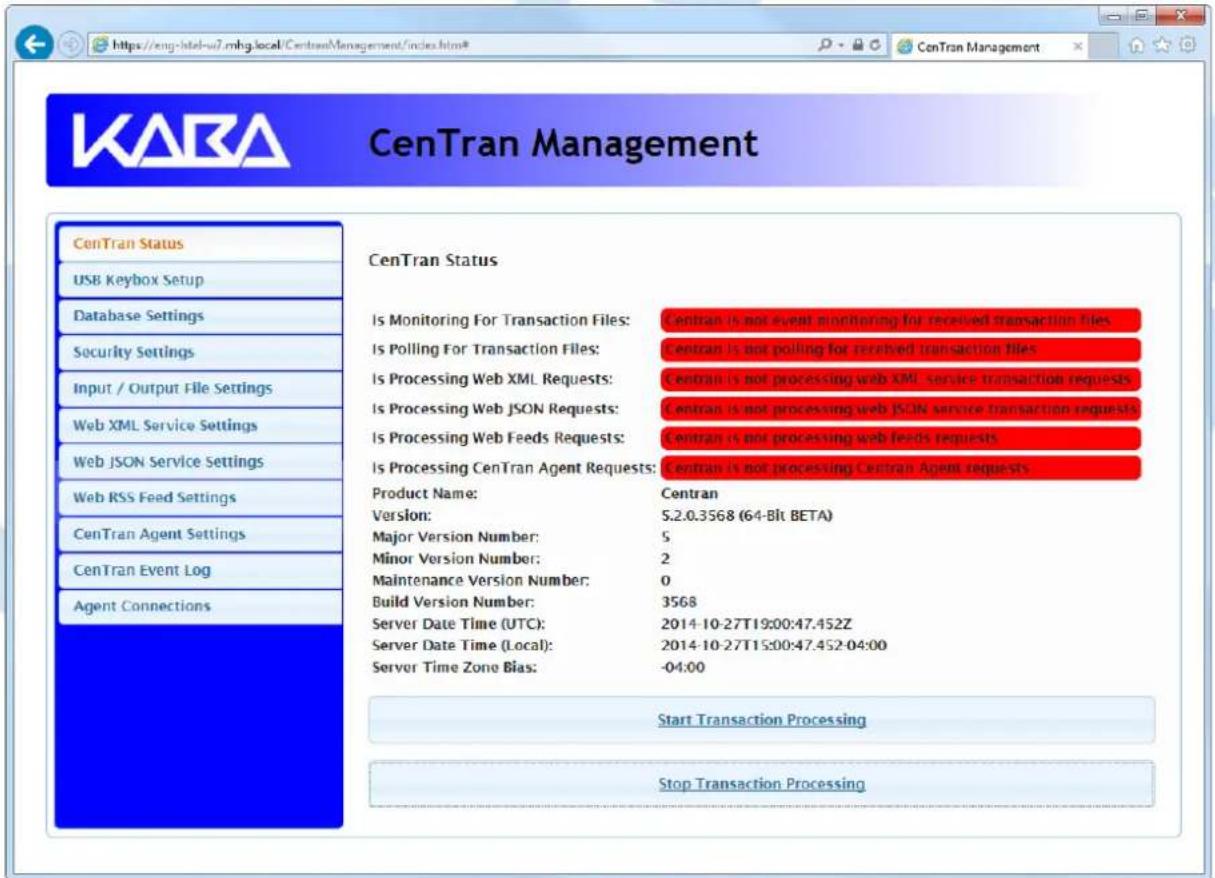This screenshot has height=878, width=1215.
Task: Click the red web XML service status message
Action: point(900,380)
